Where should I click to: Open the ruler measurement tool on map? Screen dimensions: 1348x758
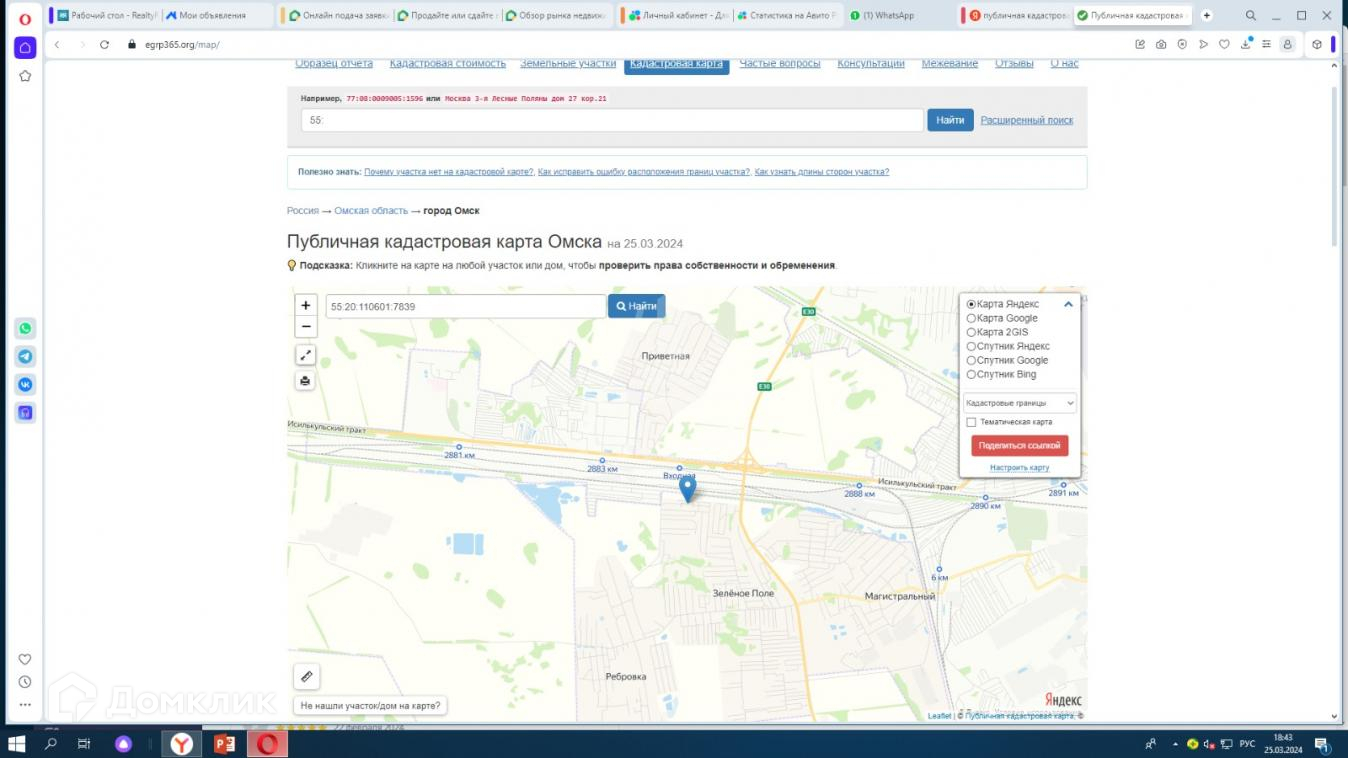pos(307,677)
